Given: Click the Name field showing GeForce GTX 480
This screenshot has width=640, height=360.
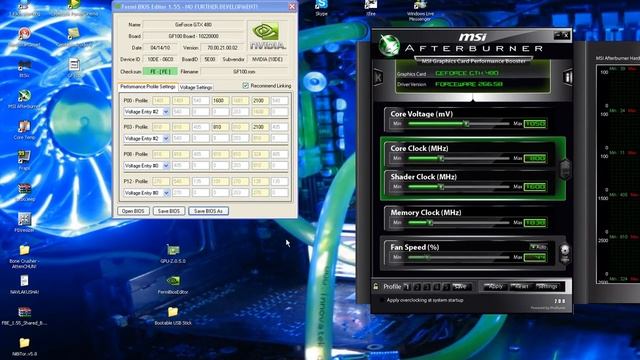Looking at the screenshot, I should click(x=193, y=25).
